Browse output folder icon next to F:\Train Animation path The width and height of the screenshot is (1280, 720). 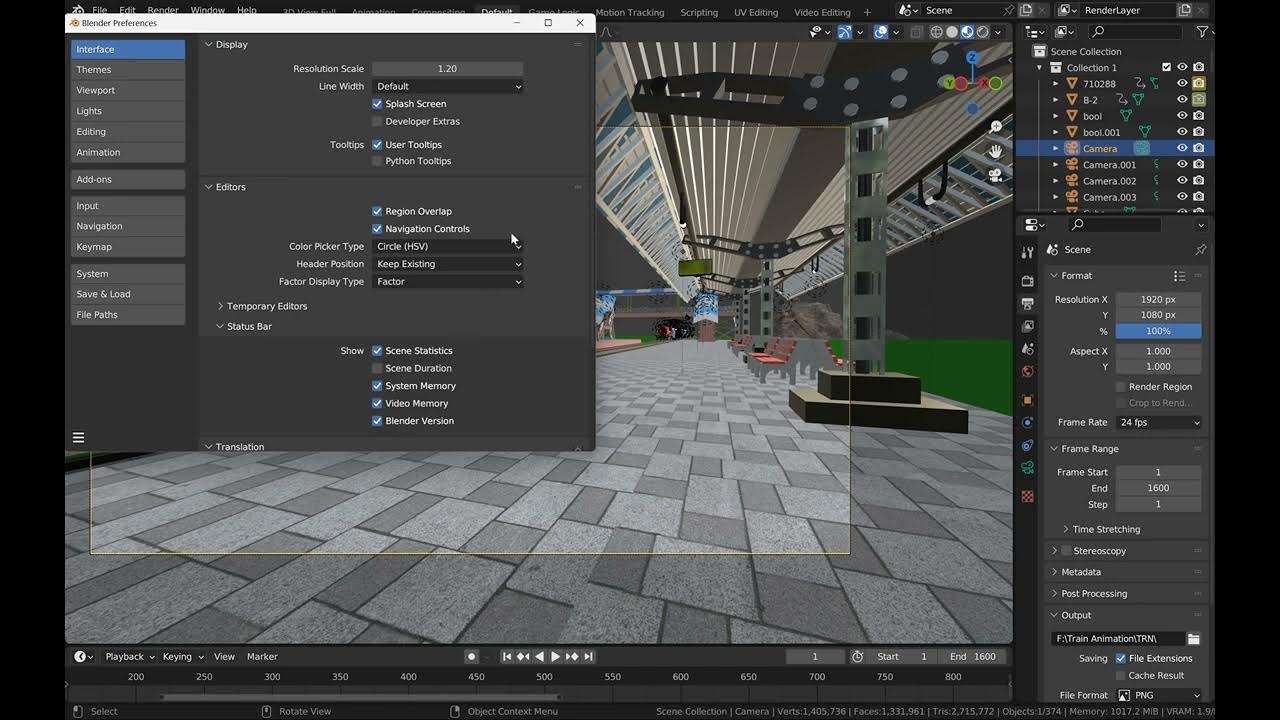pos(1193,638)
